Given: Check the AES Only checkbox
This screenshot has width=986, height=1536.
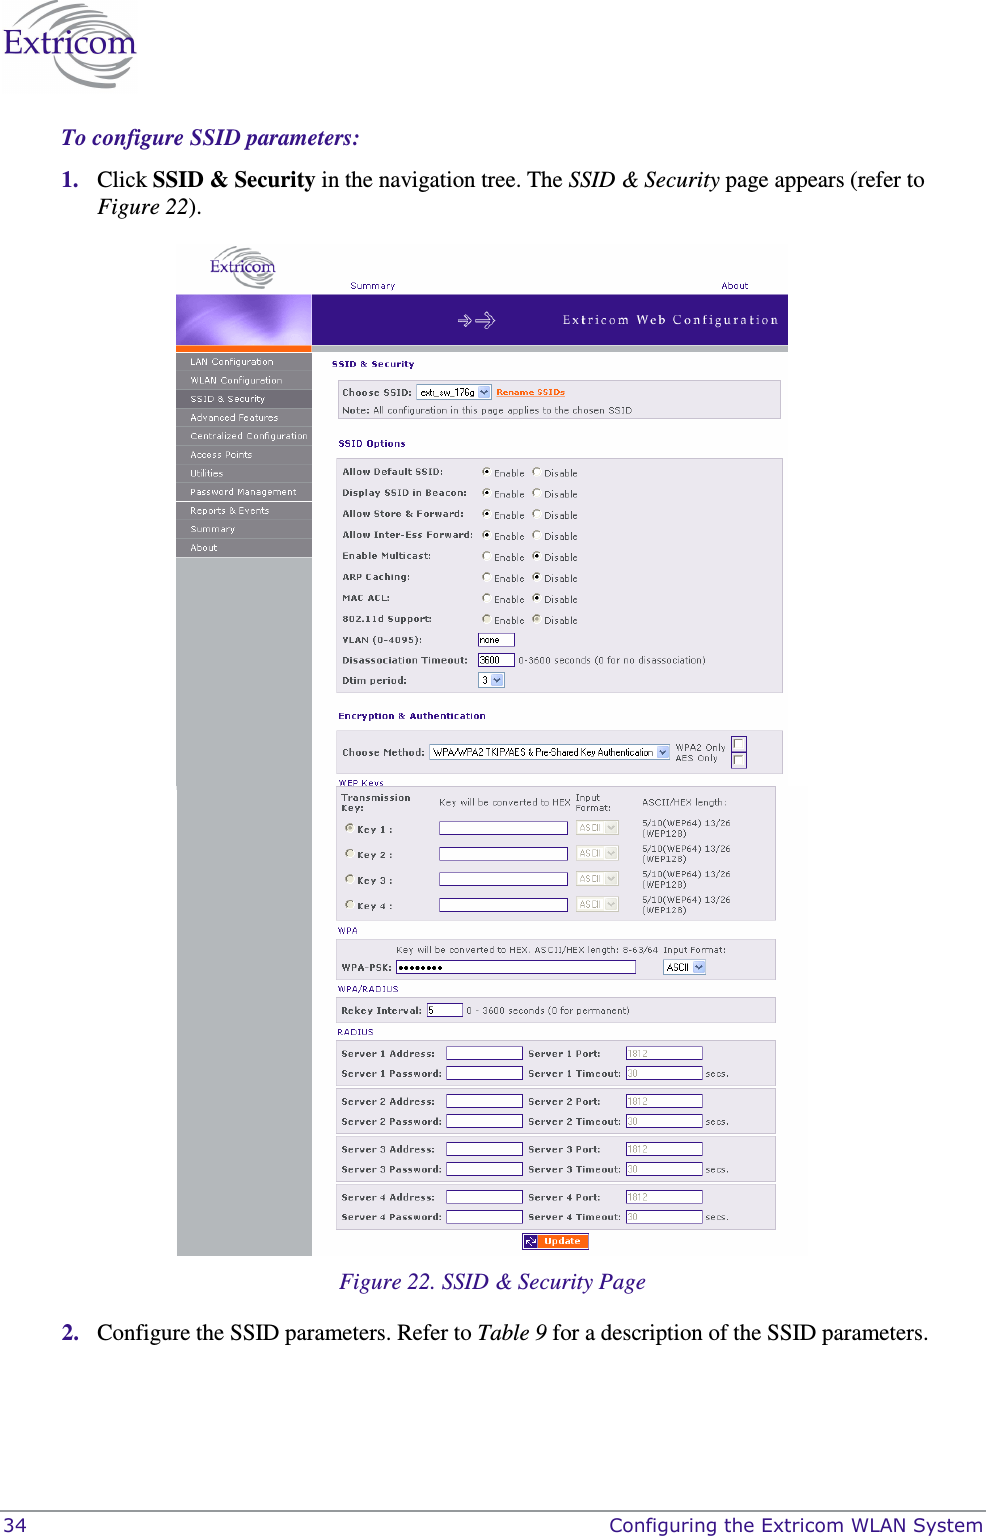Looking at the screenshot, I should (x=738, y=760).
